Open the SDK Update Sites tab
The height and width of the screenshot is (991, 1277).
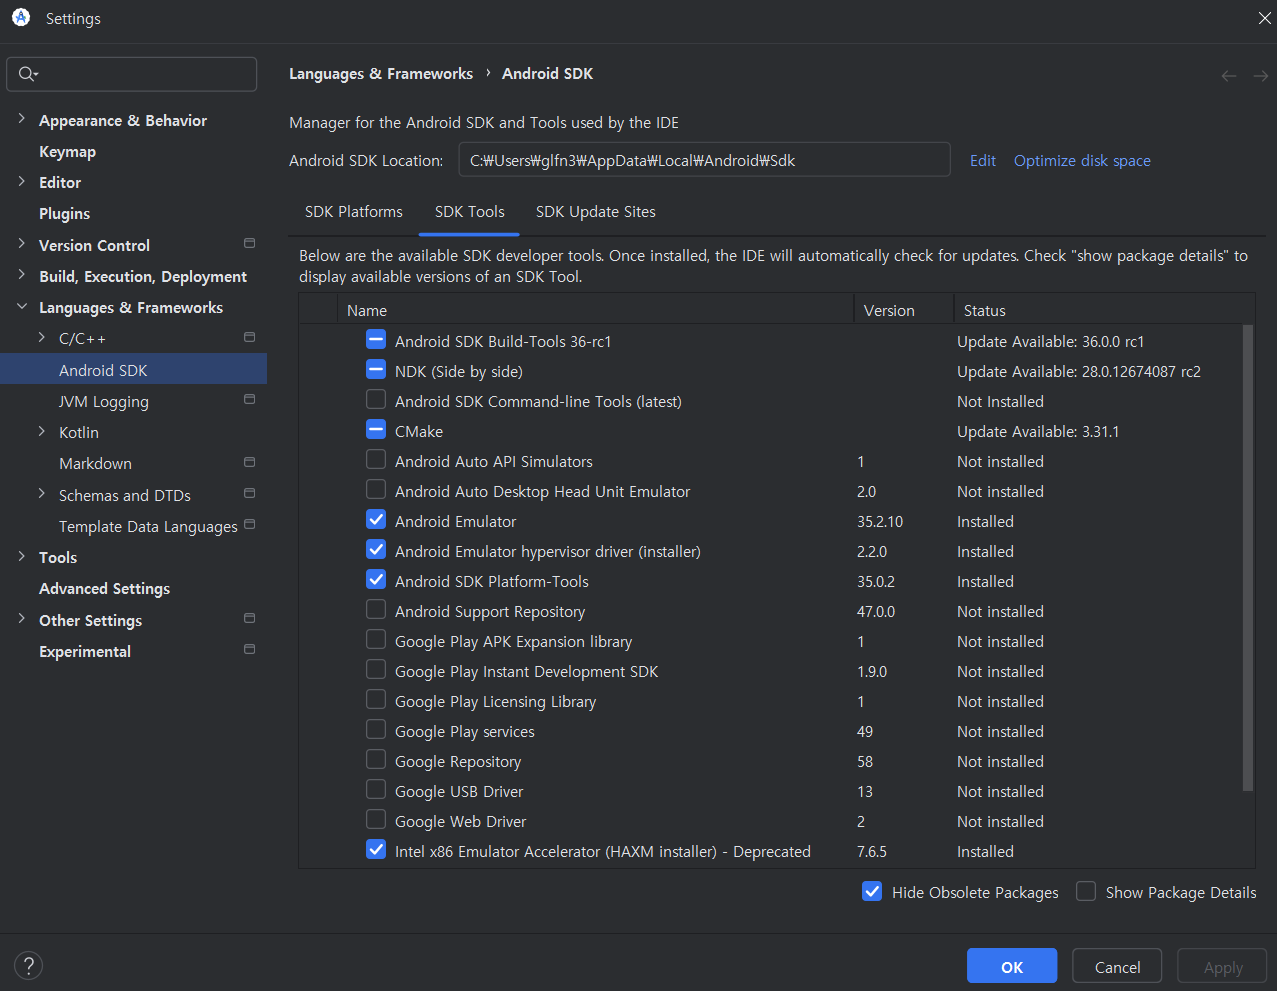[596, 212]
